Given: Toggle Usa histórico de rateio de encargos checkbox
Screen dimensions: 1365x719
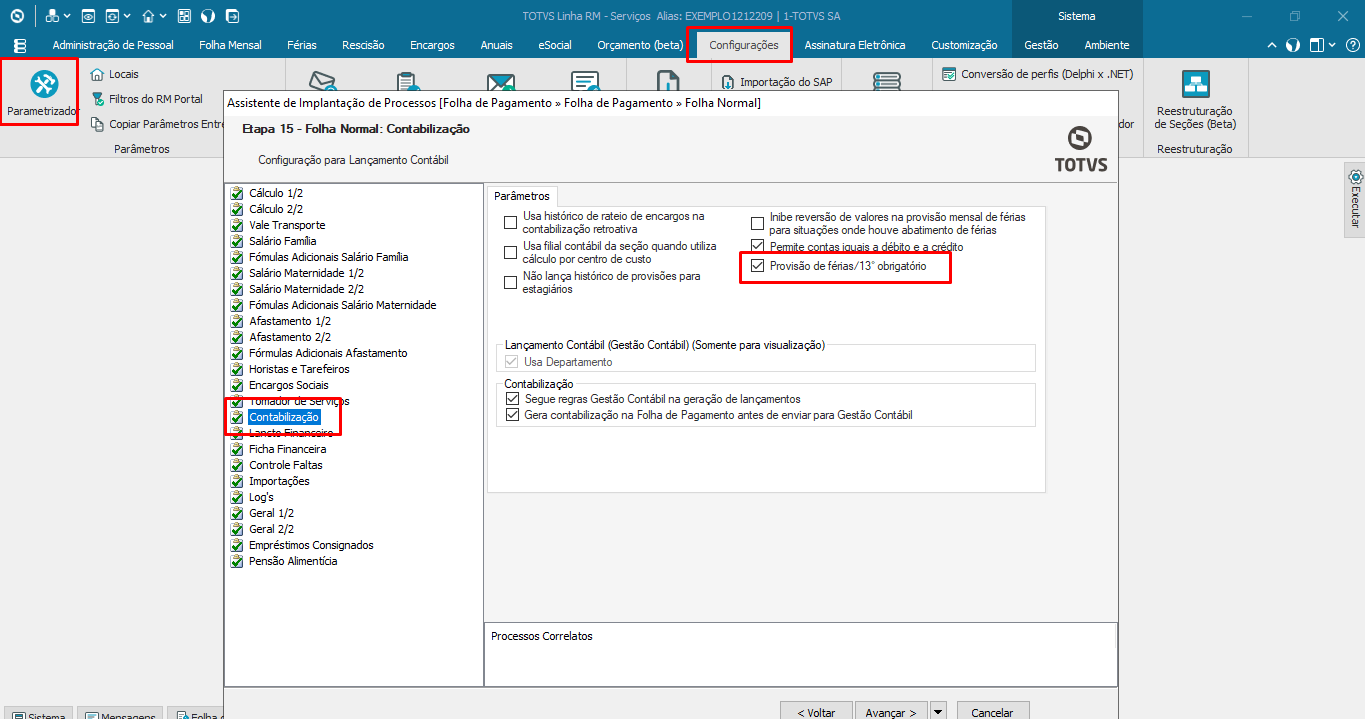Looking at the screenshot, I should point(511,222).
